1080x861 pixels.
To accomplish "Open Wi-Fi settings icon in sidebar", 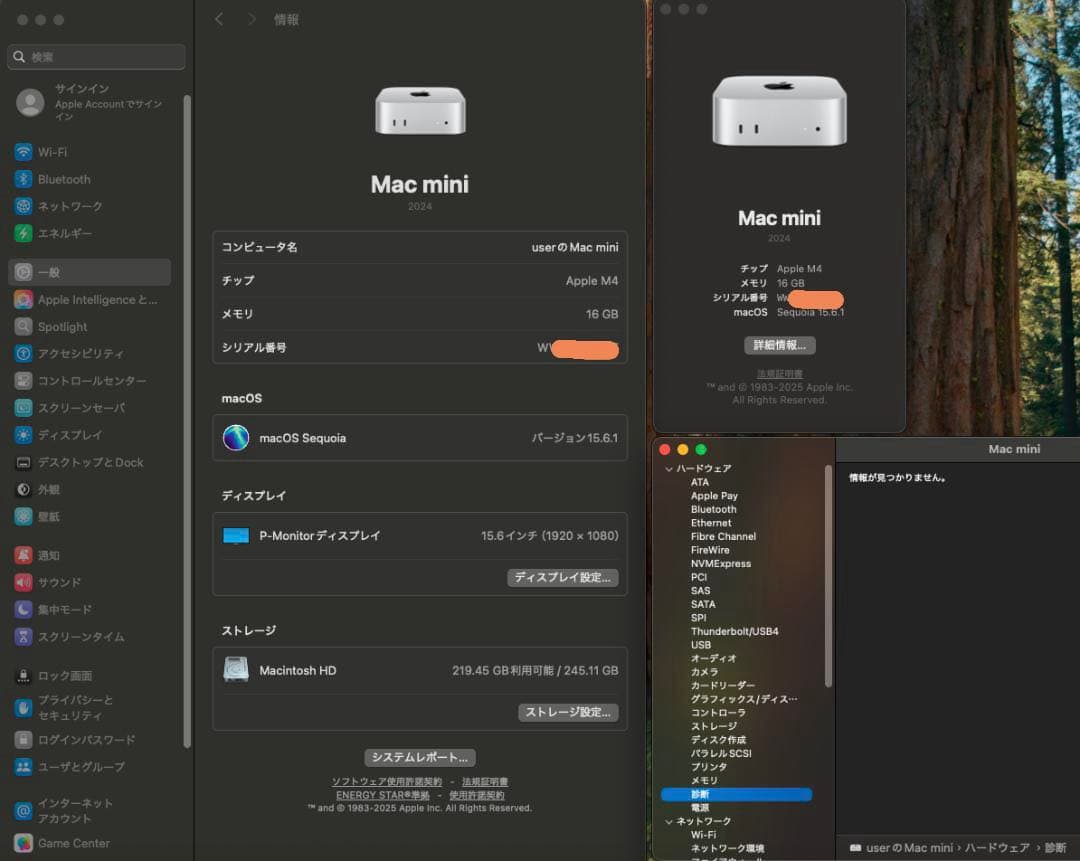I will point(23,152).
